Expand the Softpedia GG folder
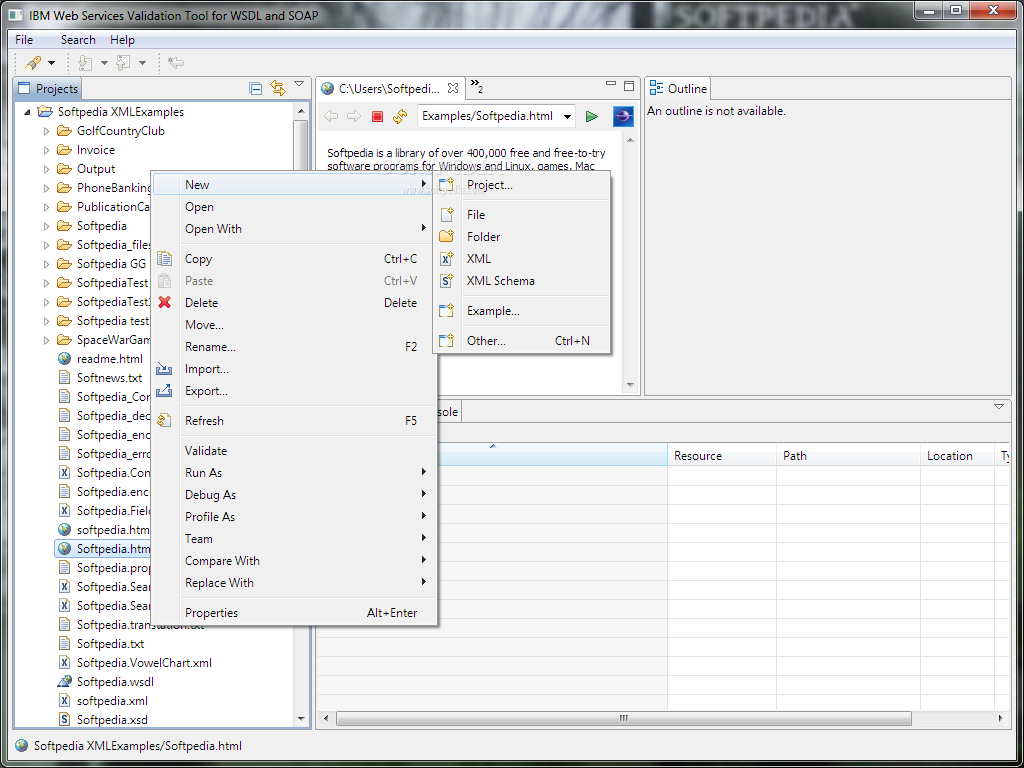The width and height of the screenshot is (1024, 768). 46,264
